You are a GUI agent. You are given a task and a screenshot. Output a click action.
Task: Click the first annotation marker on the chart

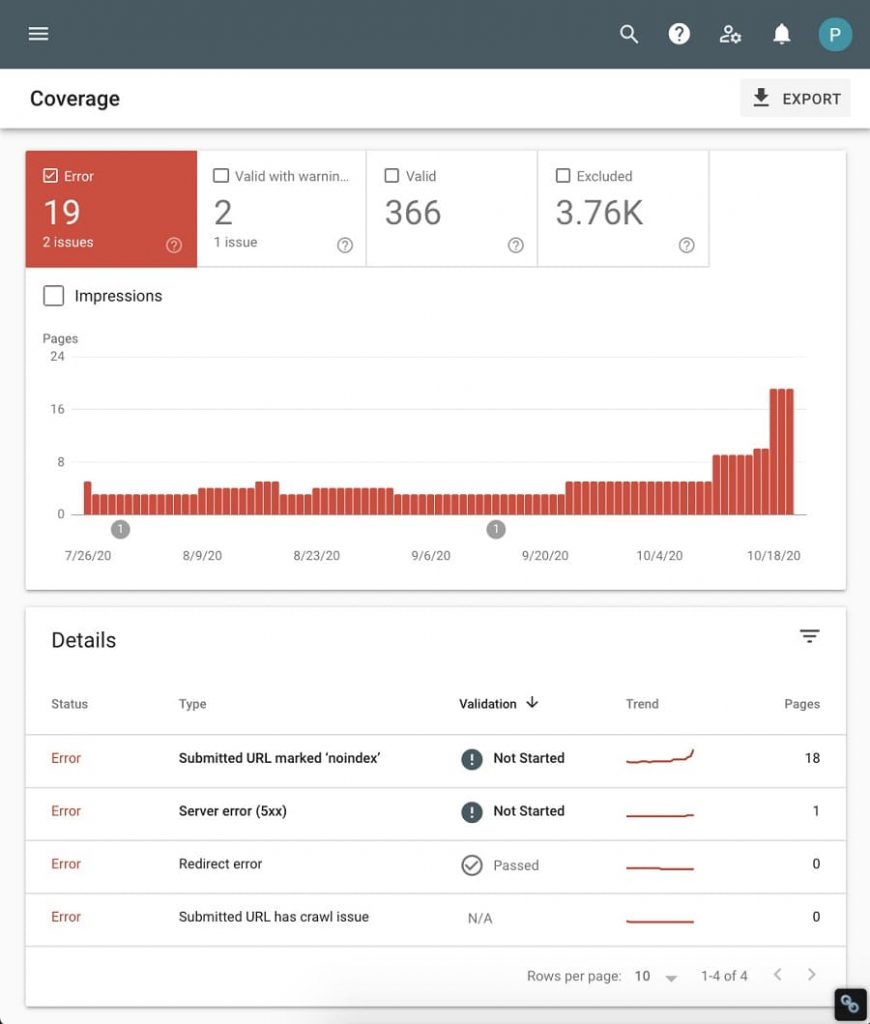coord(120,529)
